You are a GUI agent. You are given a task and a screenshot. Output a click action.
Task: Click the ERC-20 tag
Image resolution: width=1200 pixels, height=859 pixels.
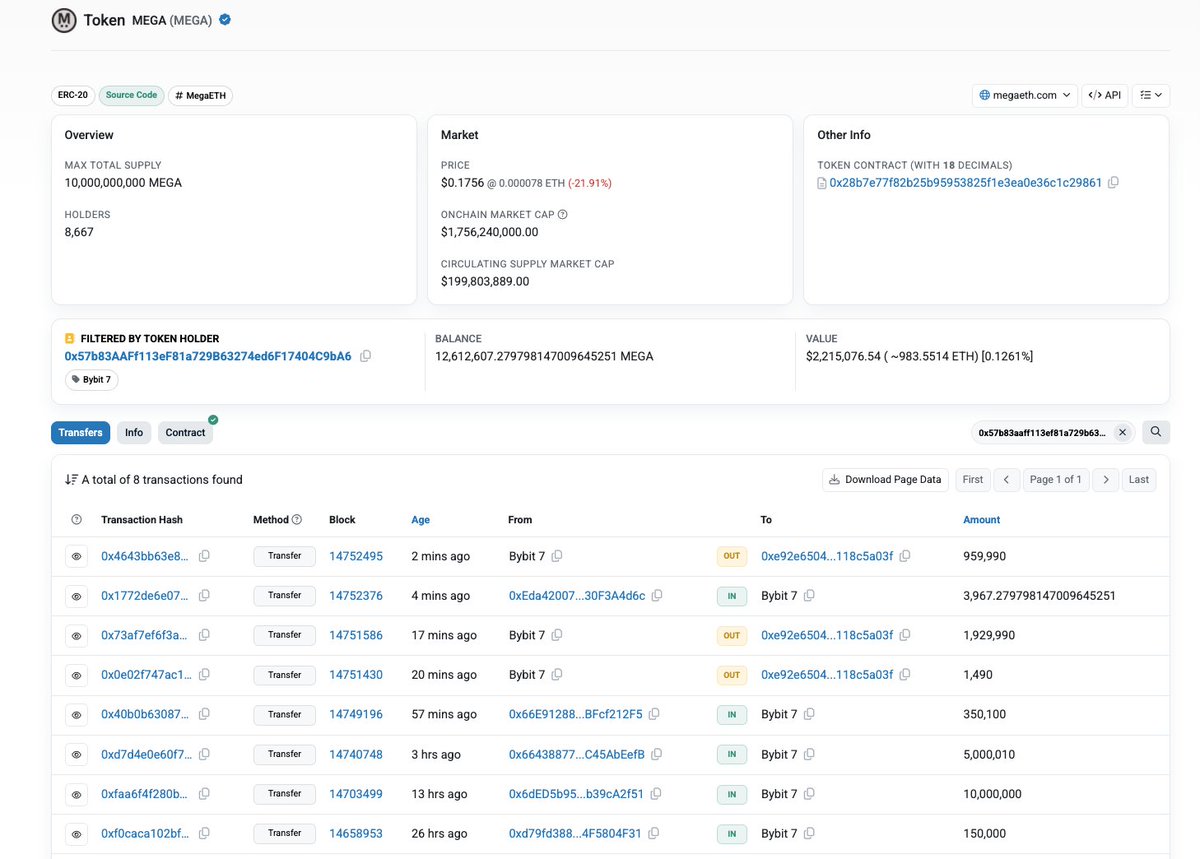tap(73, 95)
